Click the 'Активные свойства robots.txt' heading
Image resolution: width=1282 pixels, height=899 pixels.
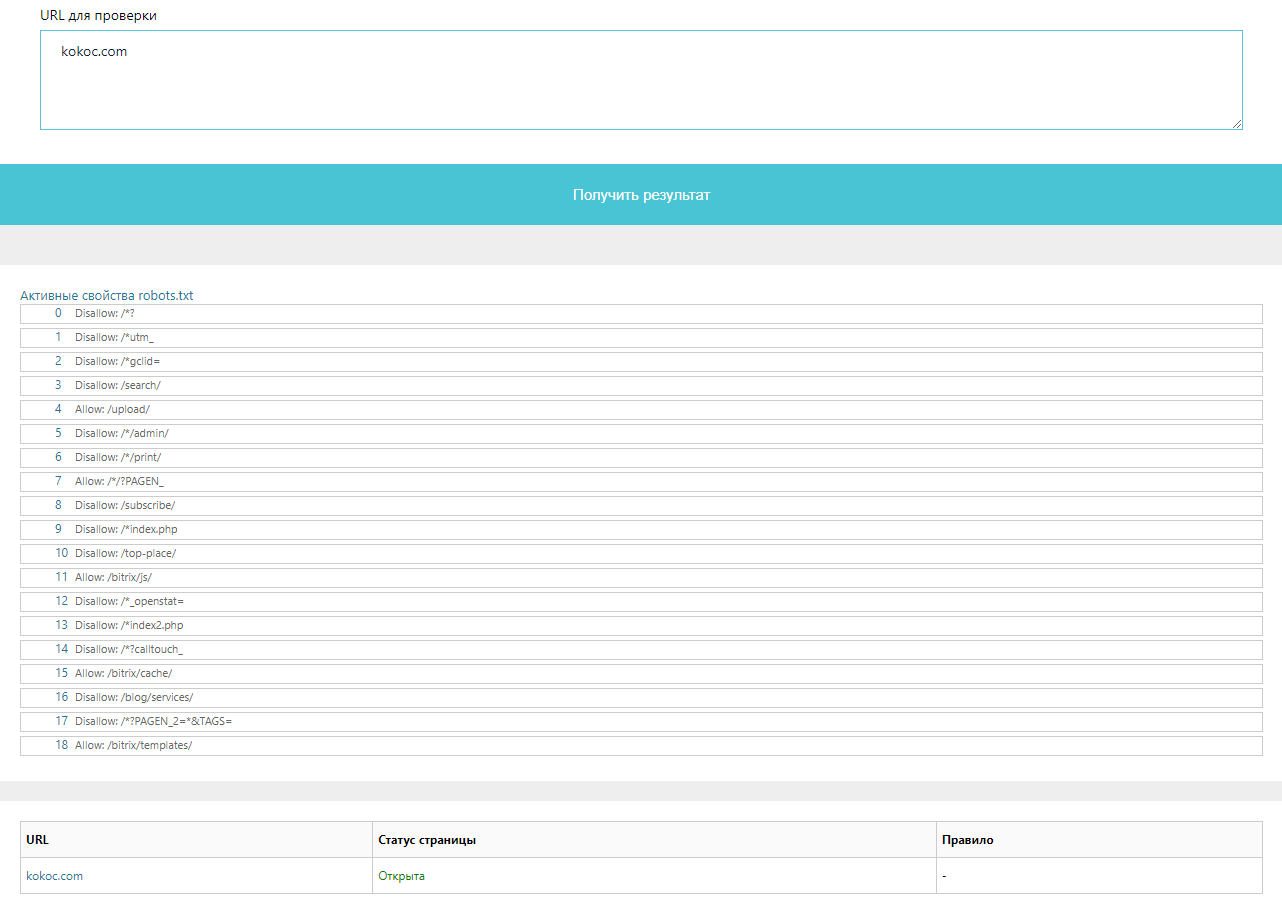coord(107,296)
